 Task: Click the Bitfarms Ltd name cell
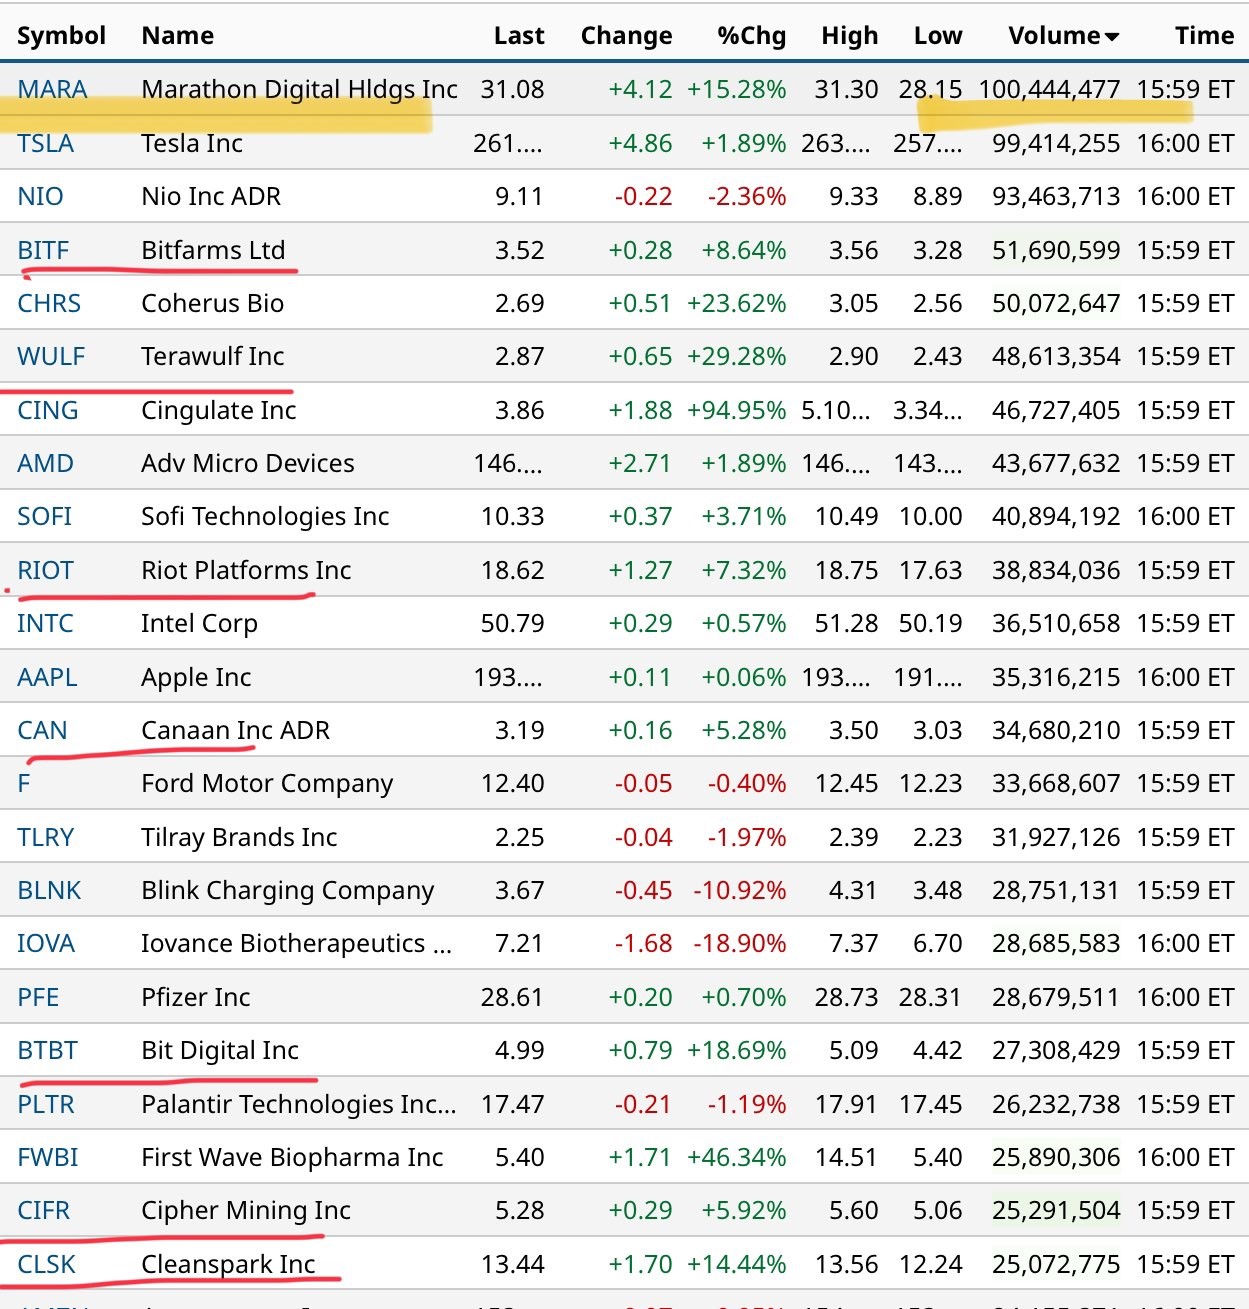213,250
